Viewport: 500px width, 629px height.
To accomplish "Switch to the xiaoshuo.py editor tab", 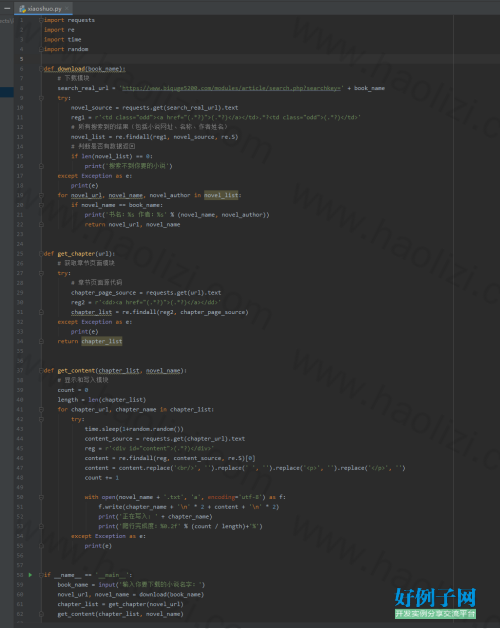I will [x=43, y=8].
